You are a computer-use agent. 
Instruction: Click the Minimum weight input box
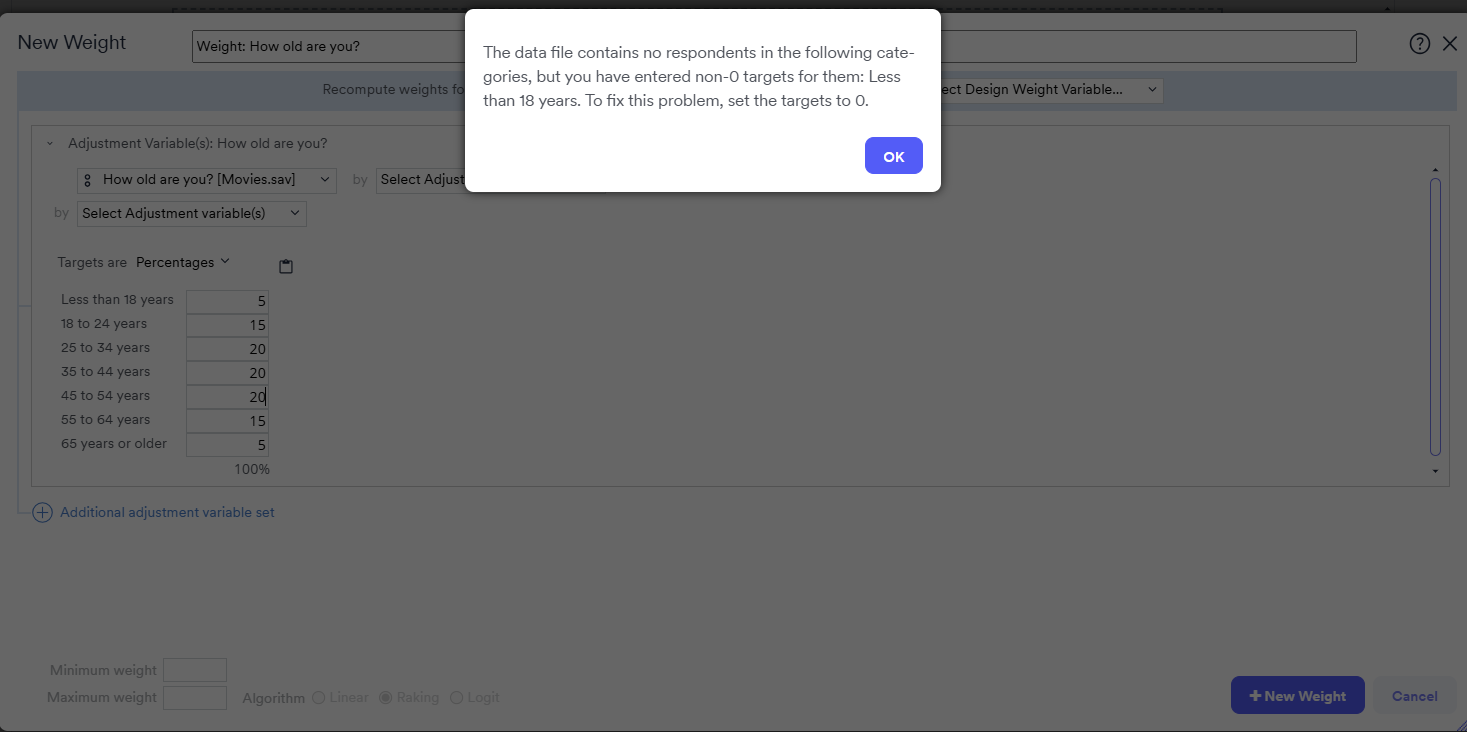tap(195, 670)
